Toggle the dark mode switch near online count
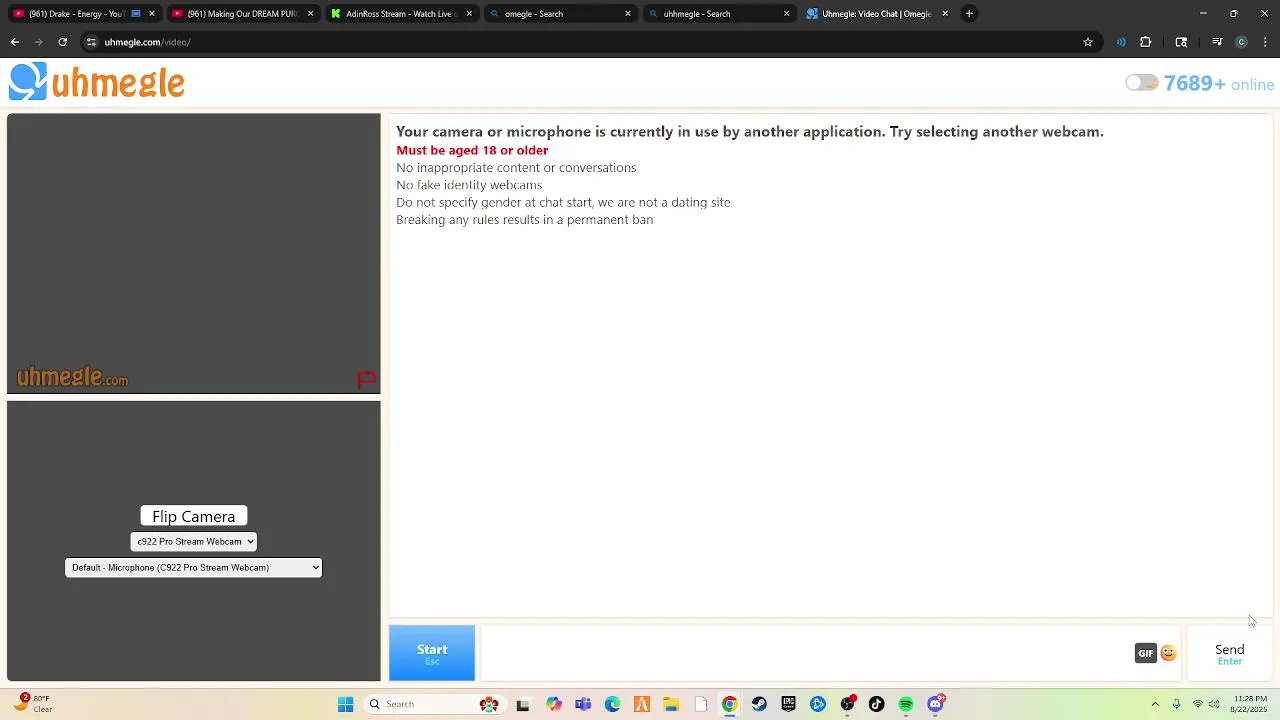The image size is (1280, 720). 1141,83
